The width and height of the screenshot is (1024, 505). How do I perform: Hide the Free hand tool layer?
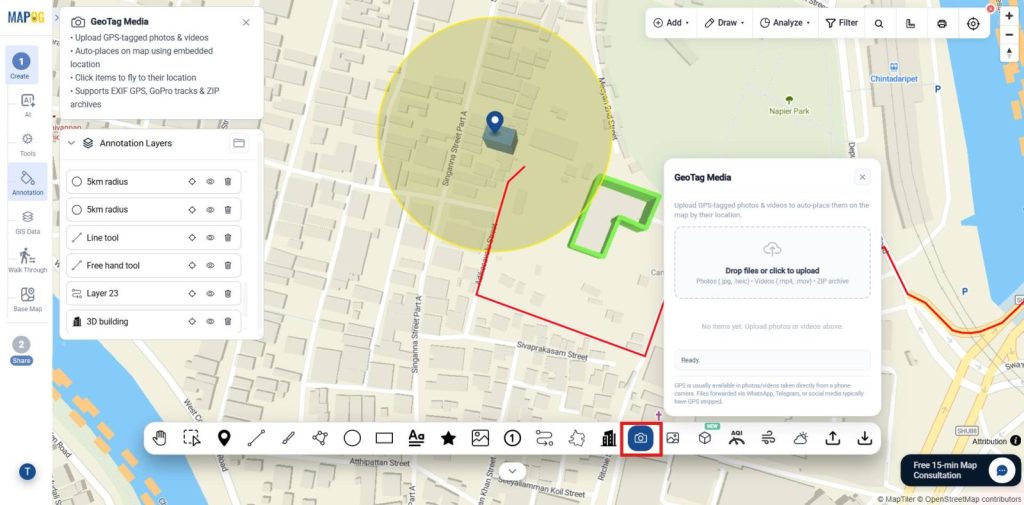(210, 265)
